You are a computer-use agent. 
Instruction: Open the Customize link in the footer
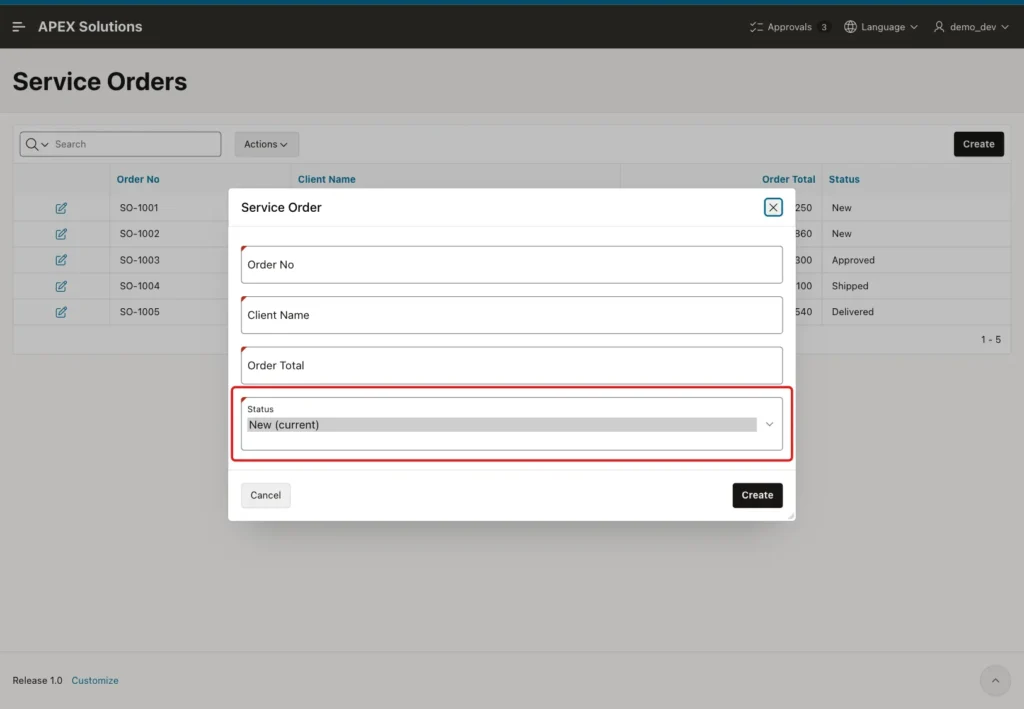pyautogui.click(x=95, y=680)
